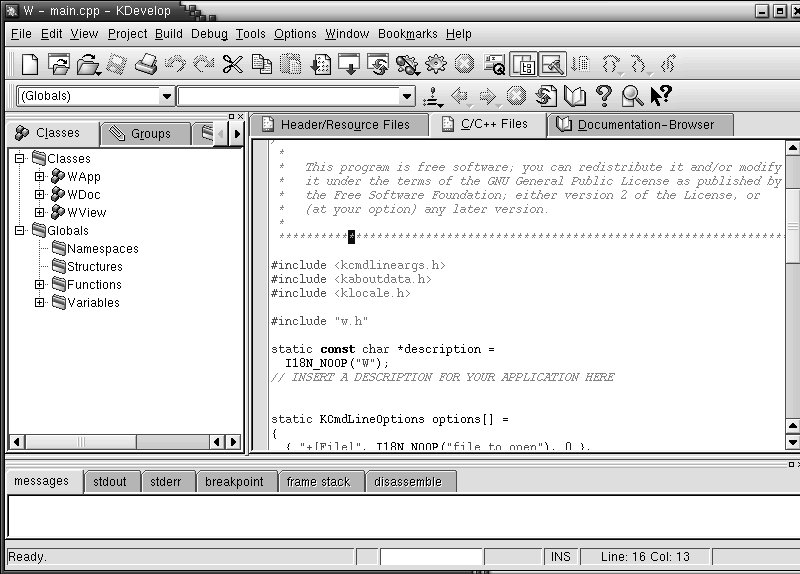Click the Copy icon in toolbar
This screenshot has height=574, width=800.
click(262, 65)
